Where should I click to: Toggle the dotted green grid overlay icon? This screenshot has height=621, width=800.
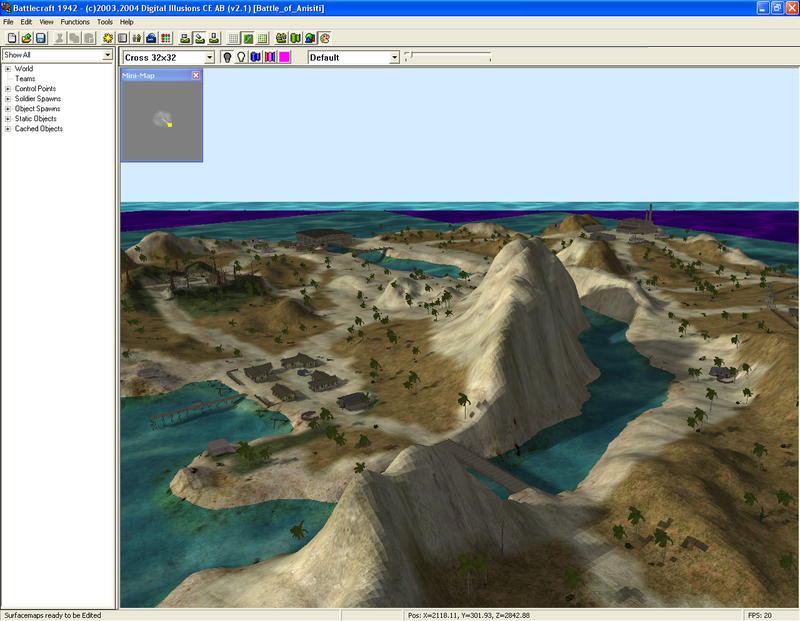coord(262,38)
